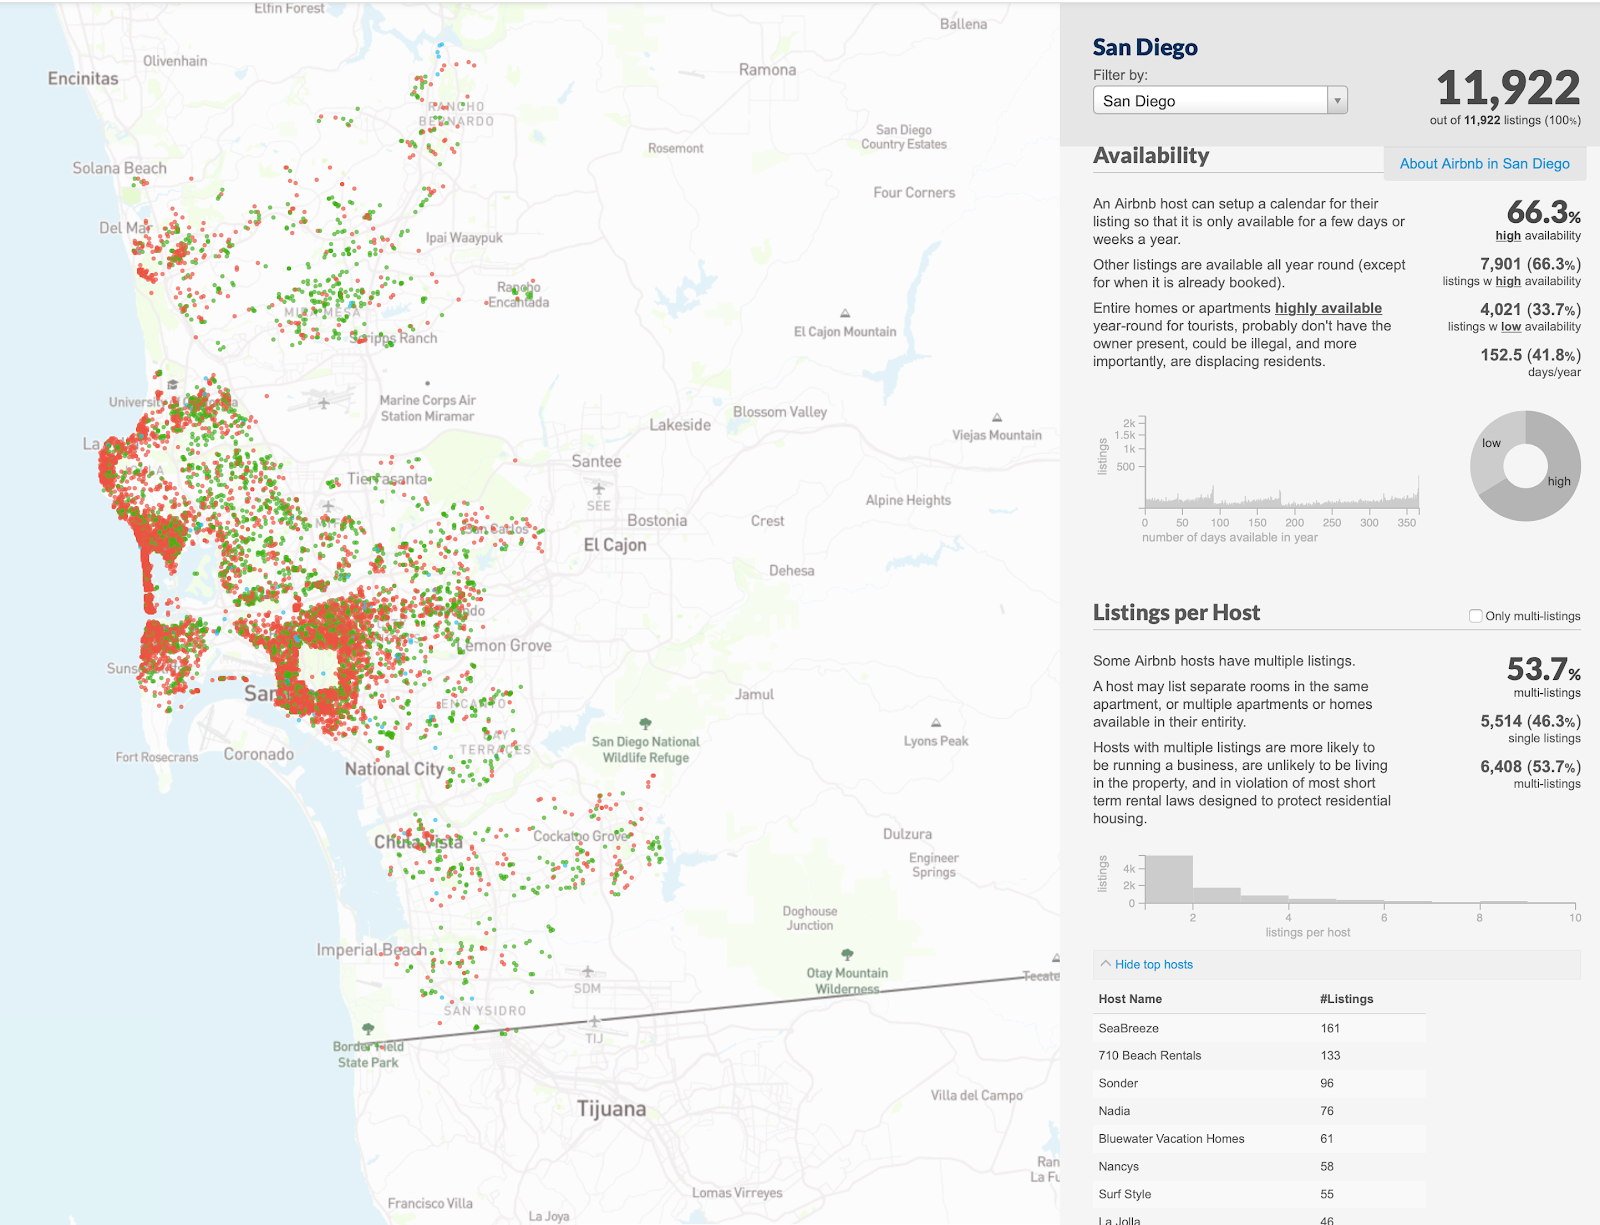Click the 11,922 total listings count
This screenshot has height=1225, width=1600.
pyautogui.click(x=1508, y=88)
